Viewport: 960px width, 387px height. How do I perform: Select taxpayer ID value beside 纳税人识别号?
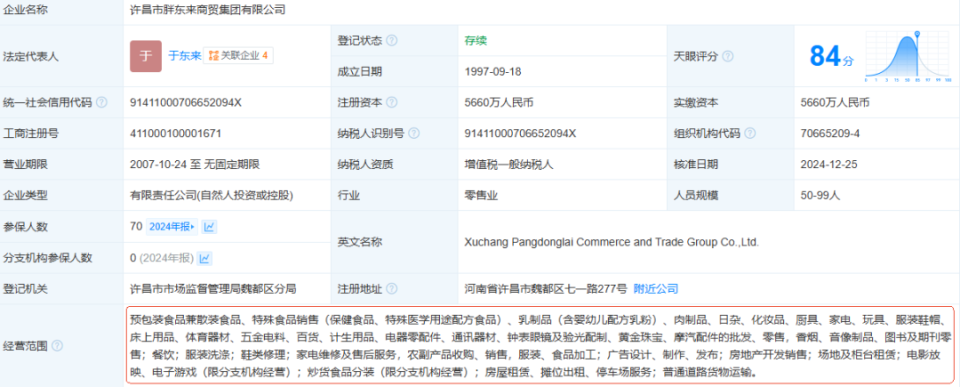coord(521,133)
